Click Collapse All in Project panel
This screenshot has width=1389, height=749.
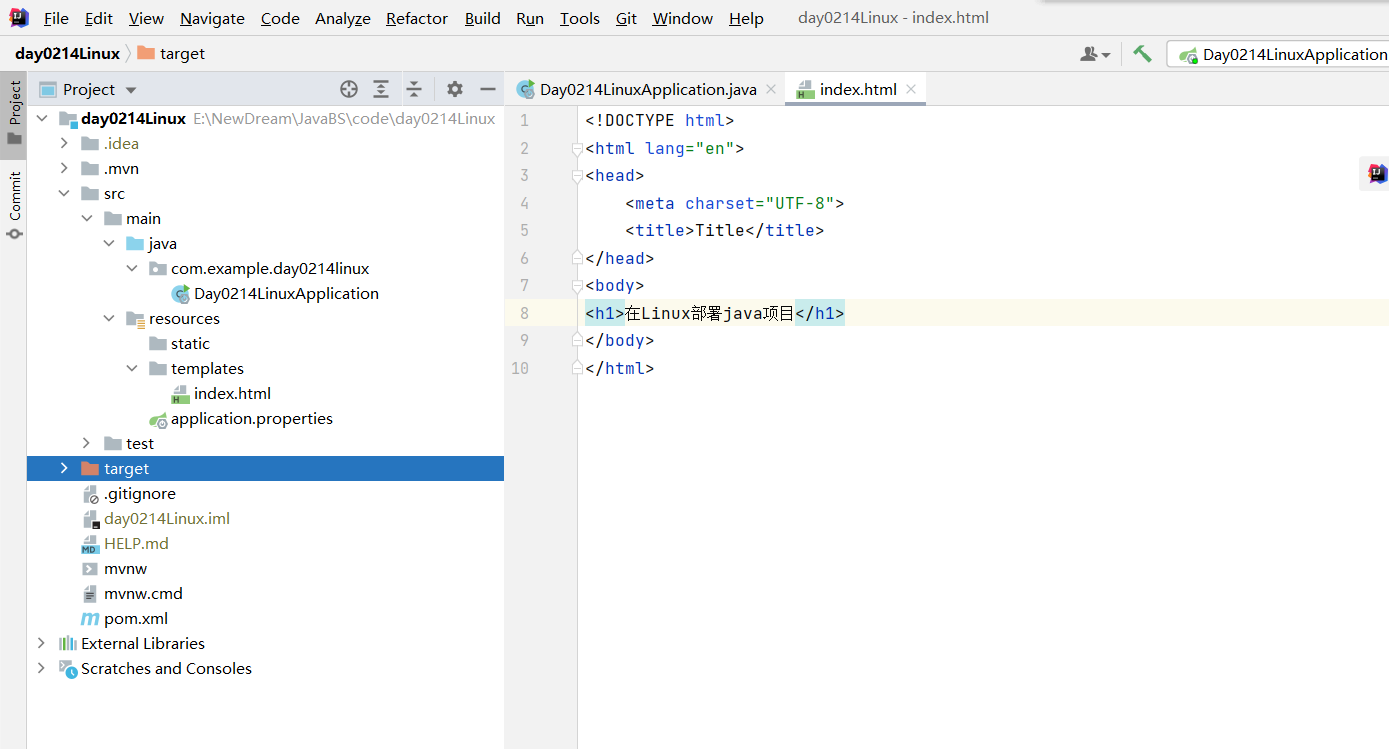[414, 89]
